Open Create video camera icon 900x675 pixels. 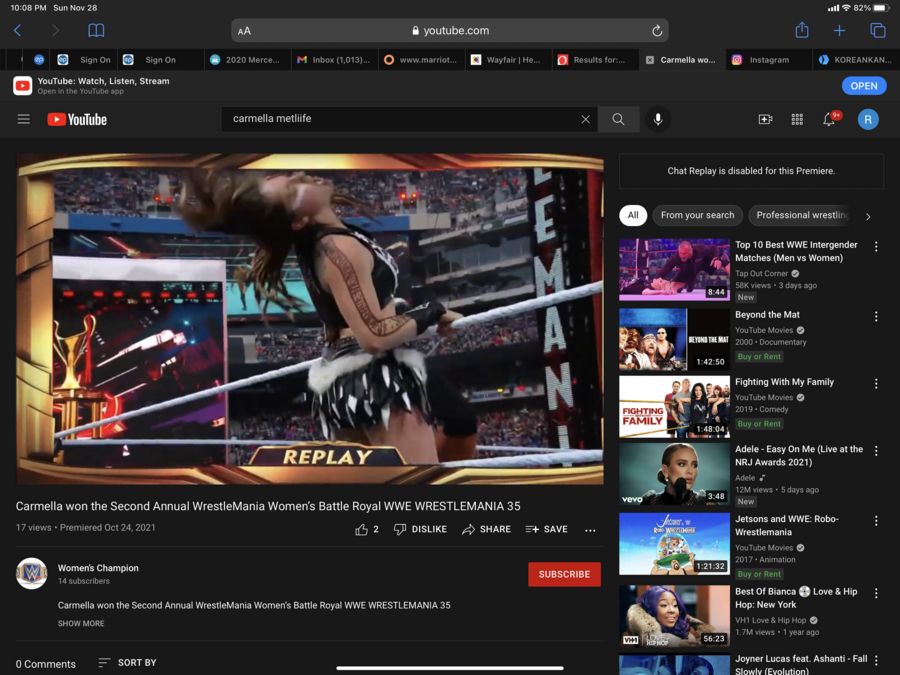click(765, 119)
